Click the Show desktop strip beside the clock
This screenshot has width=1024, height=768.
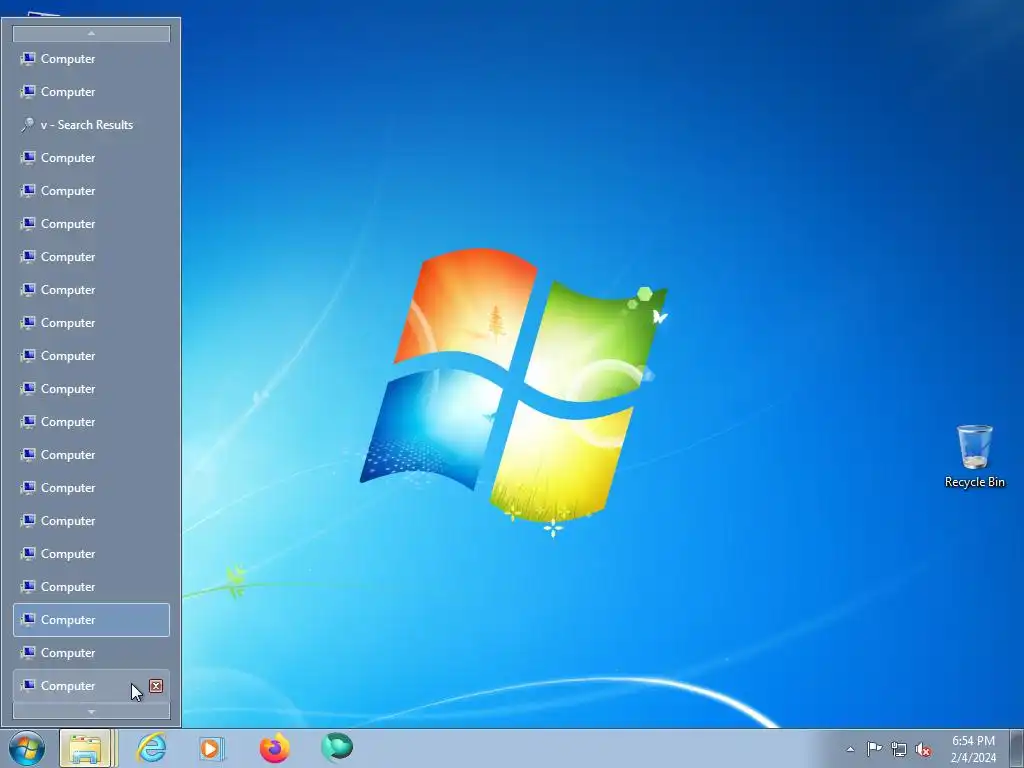click(1016, 748)
